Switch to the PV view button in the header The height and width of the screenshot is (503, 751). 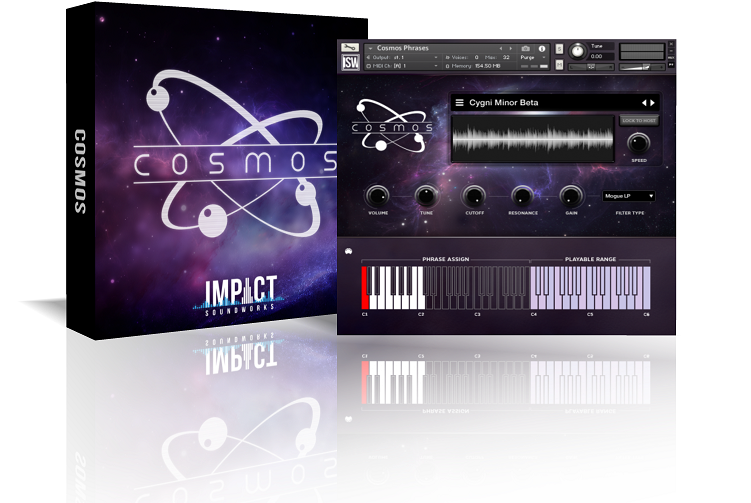pos(671,64)
